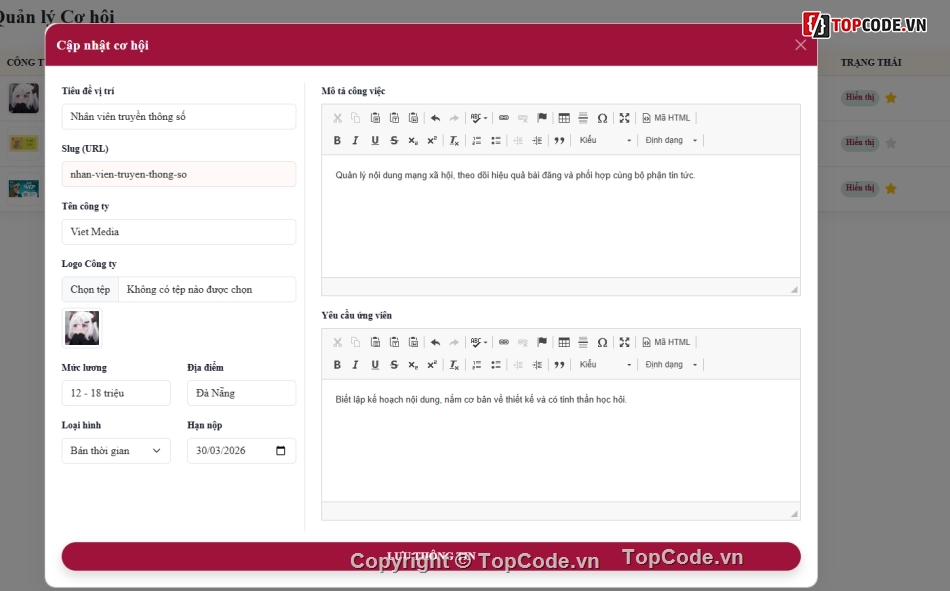Click Paste from Word in Mô tả công việc toolbar
Screen dimensions: 950x591
(413, 118)
